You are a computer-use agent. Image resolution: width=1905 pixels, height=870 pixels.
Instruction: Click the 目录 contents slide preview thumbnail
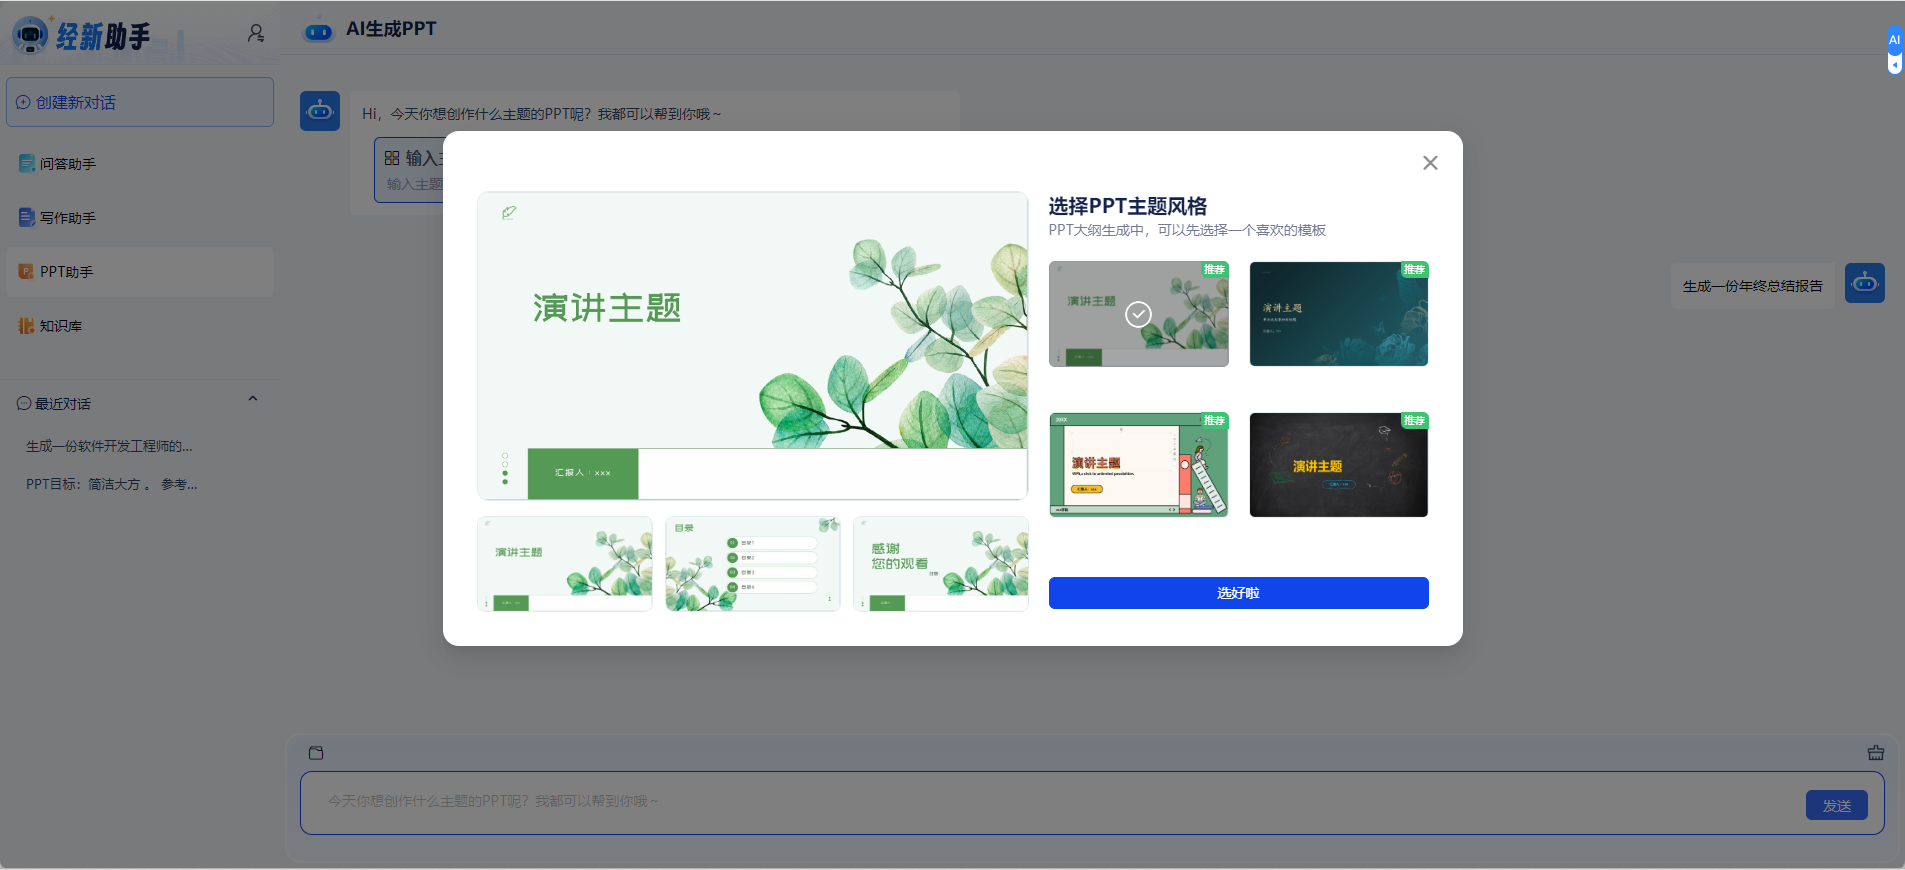(x=753, y=564)
